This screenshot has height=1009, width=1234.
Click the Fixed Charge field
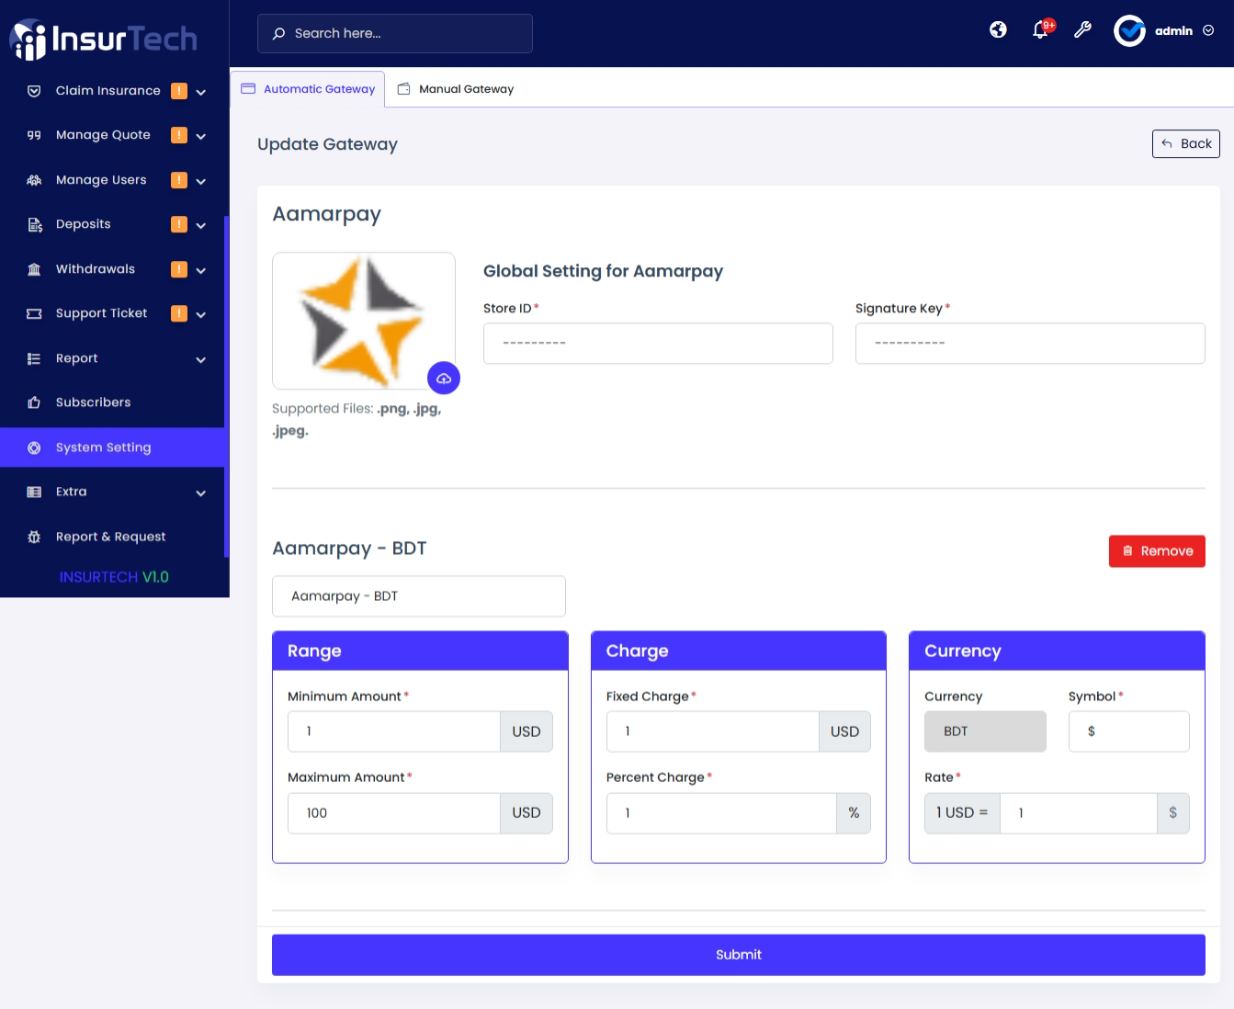point(712,732)
